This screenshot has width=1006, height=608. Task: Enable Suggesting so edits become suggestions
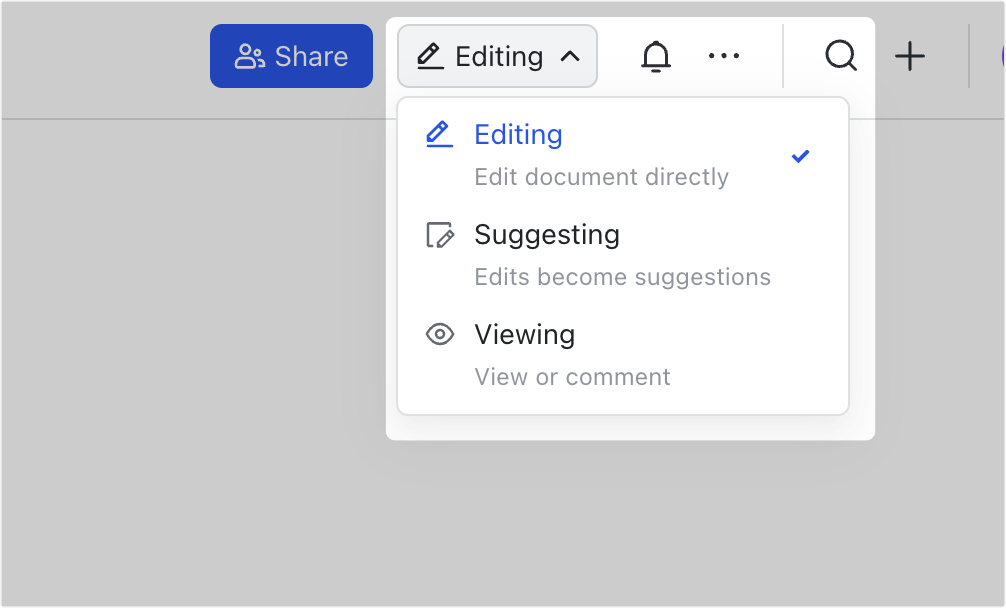547,234
